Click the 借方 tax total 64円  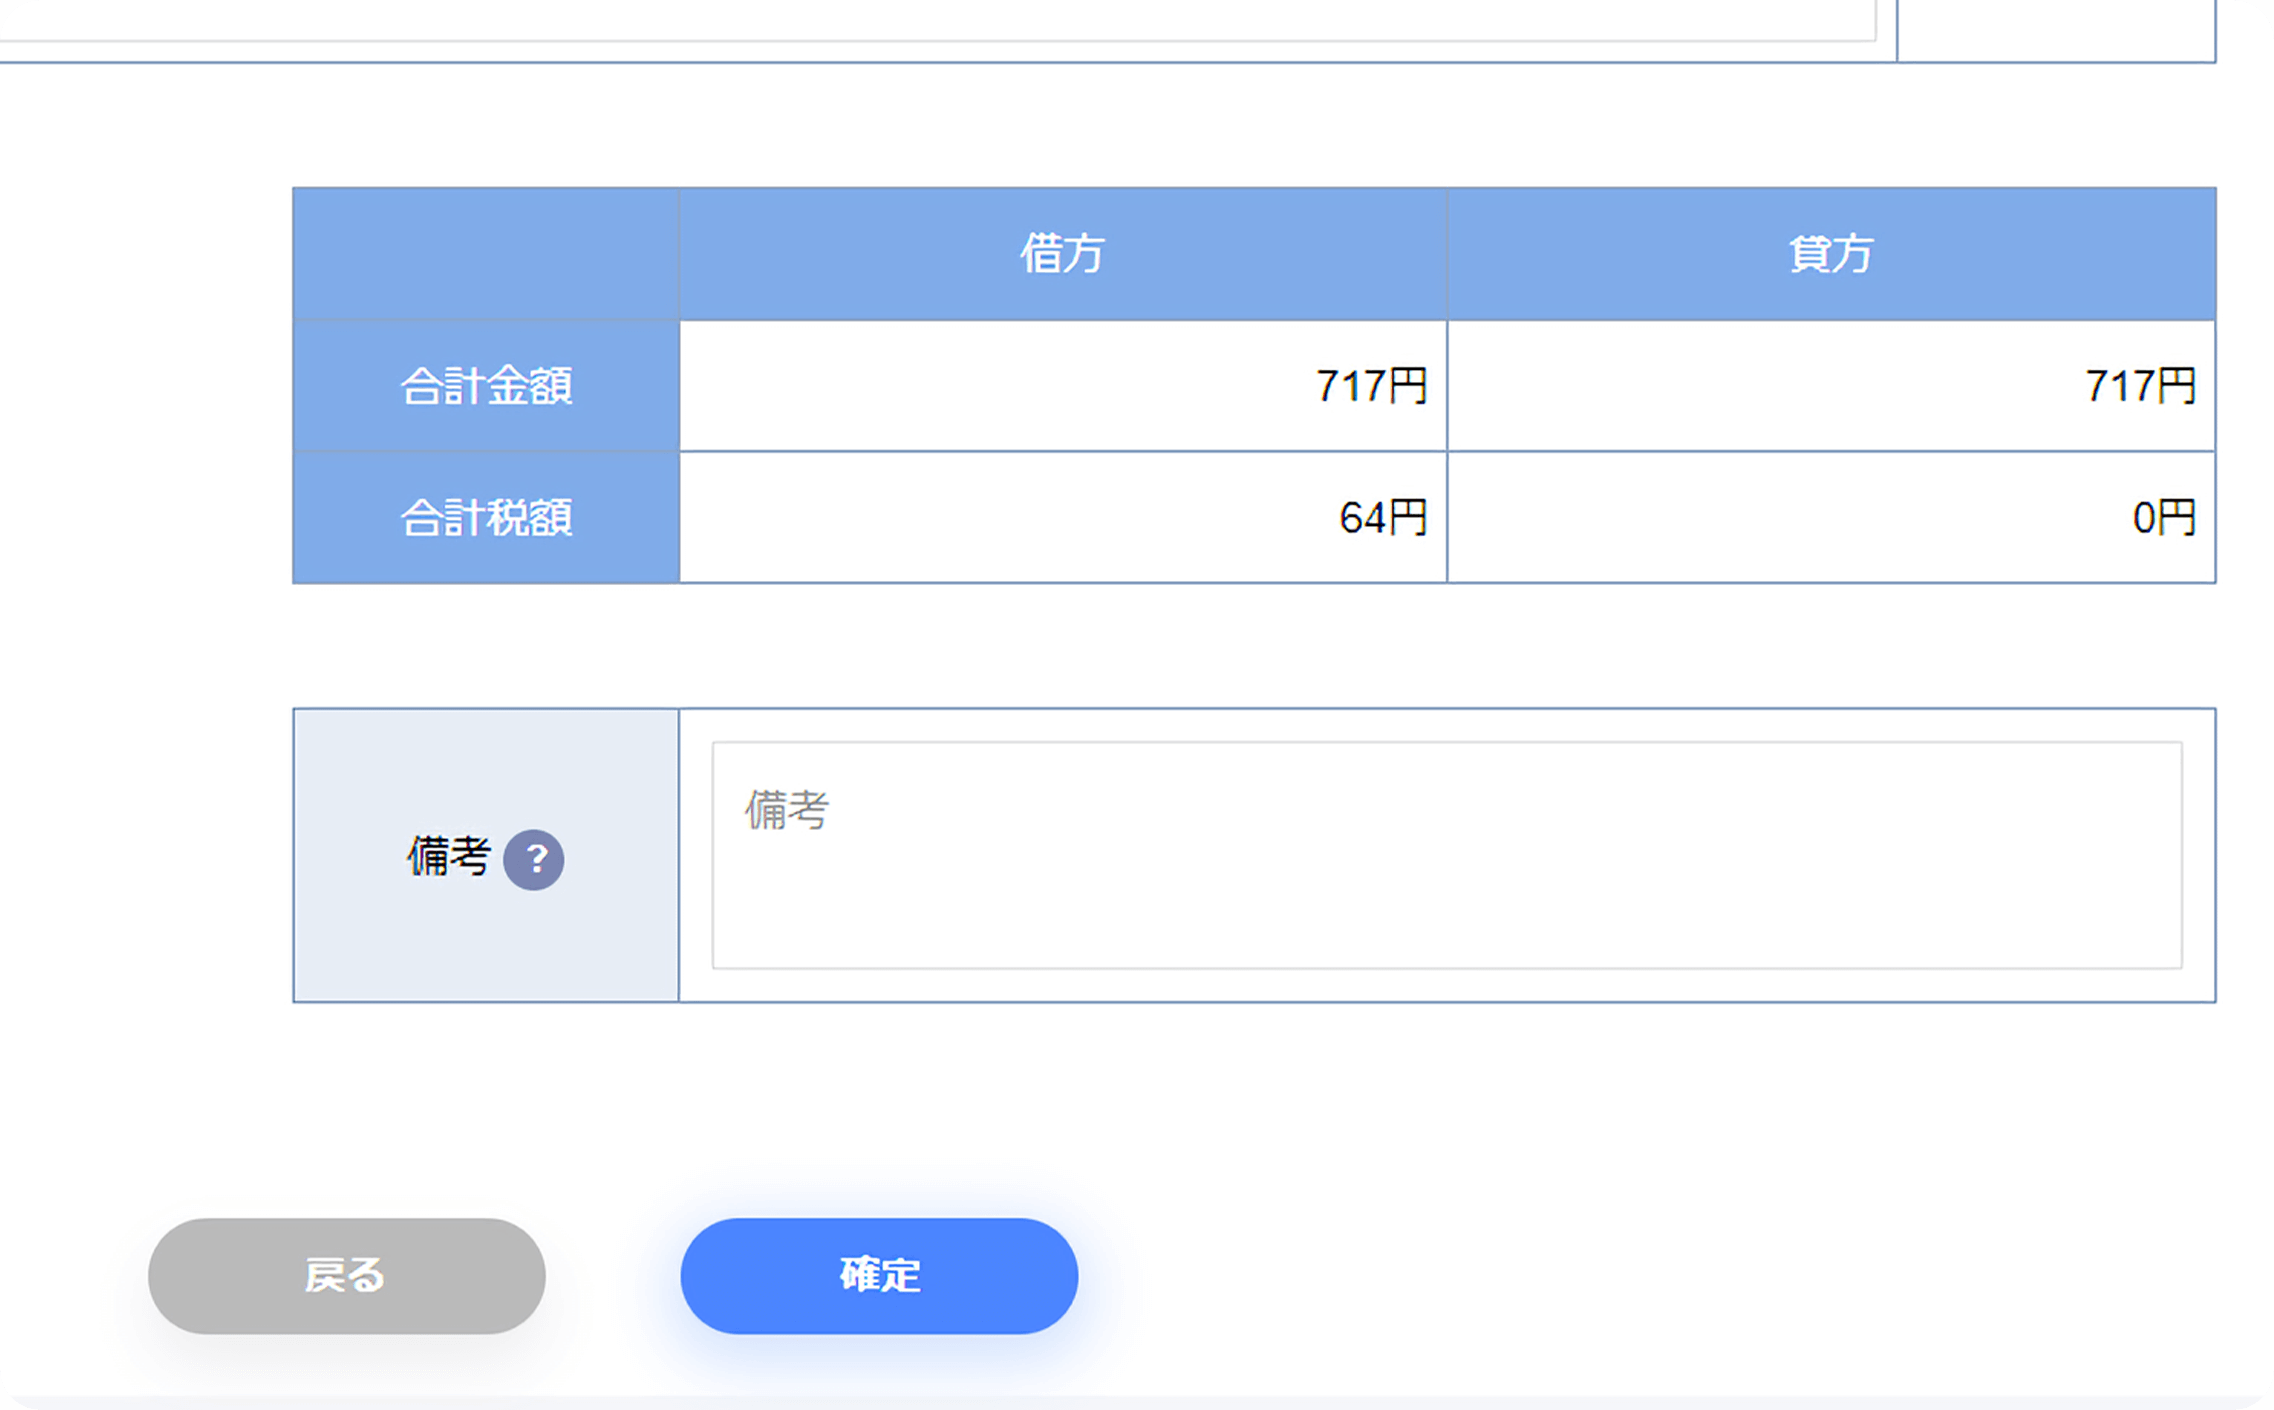1383,518
